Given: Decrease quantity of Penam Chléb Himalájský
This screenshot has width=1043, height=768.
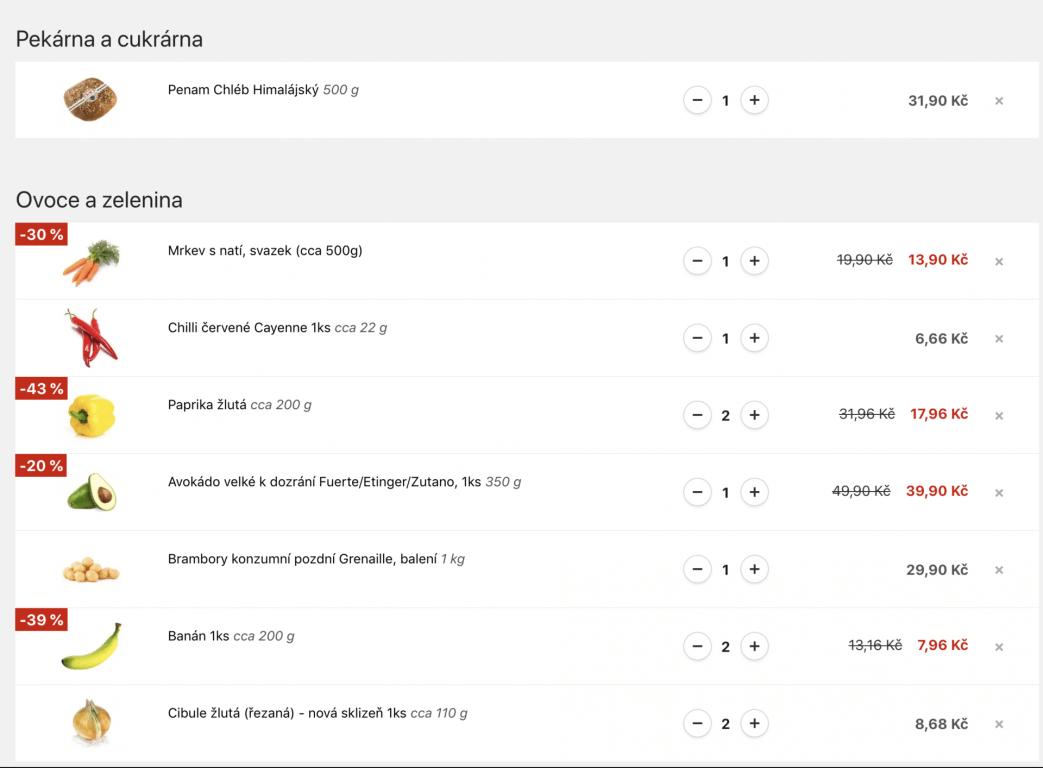Looking at the screenshot, I should click(x=697, y=100).
